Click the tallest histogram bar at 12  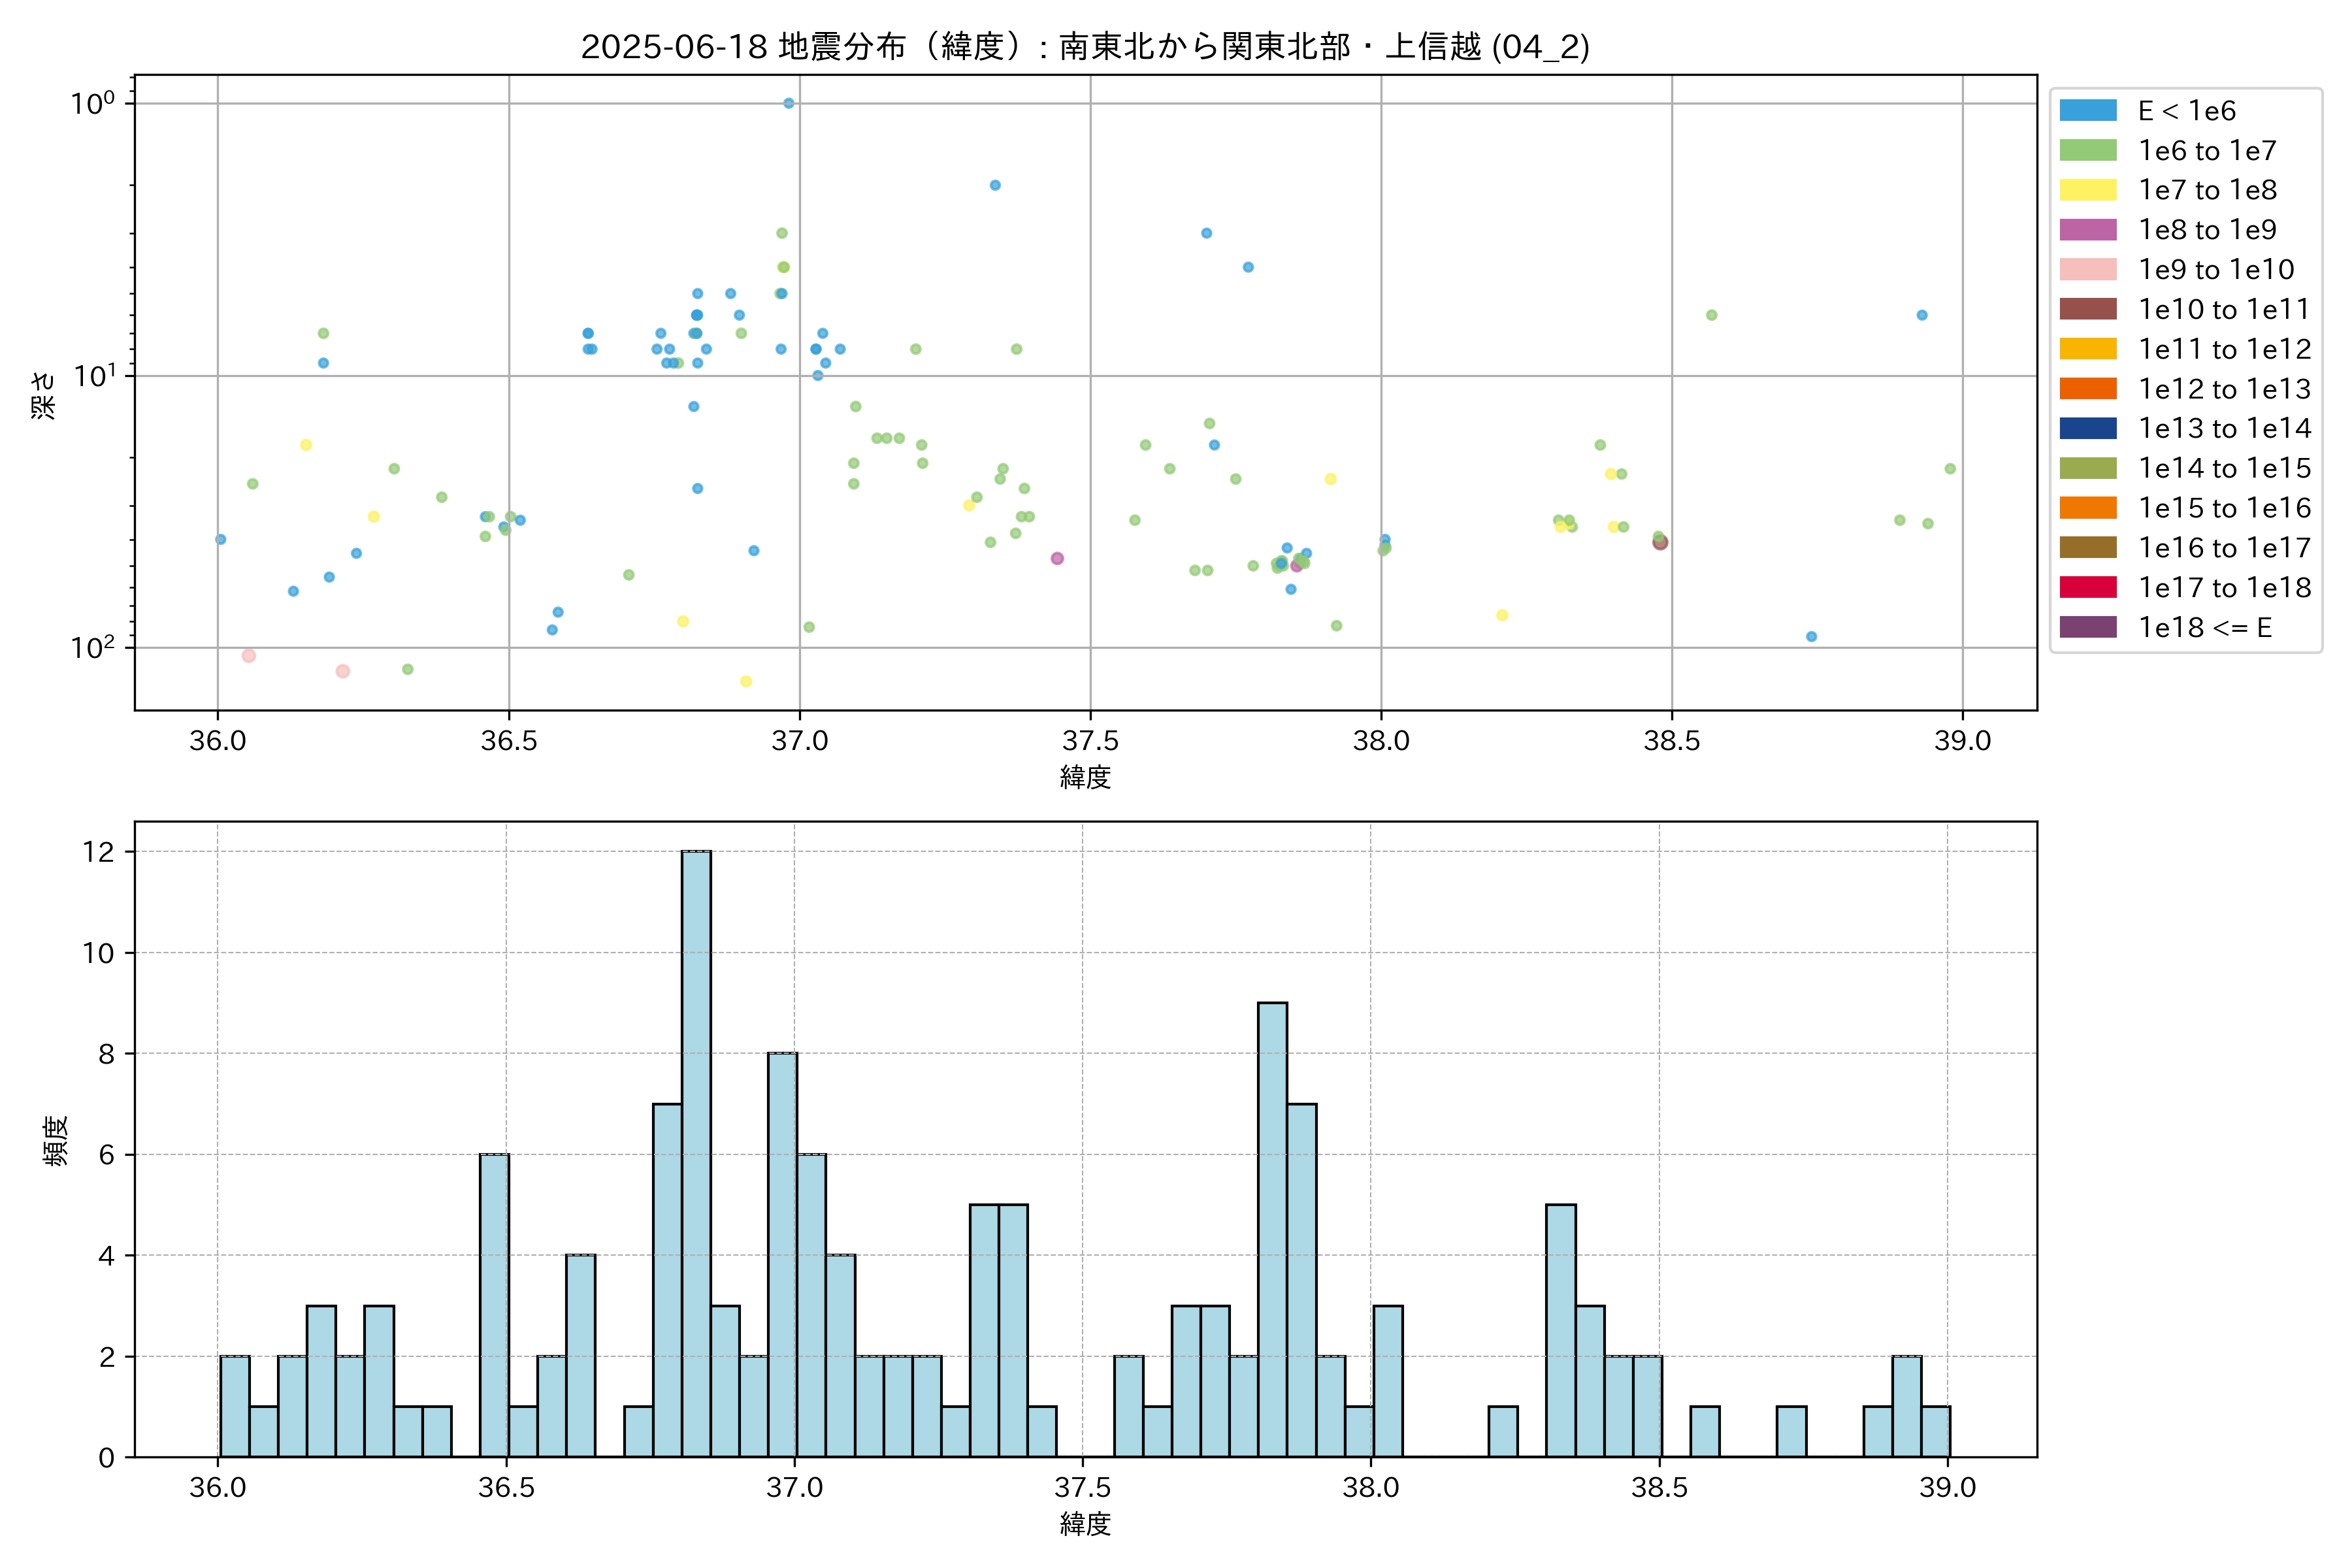pyautogui.click(x=696, y=1150)
